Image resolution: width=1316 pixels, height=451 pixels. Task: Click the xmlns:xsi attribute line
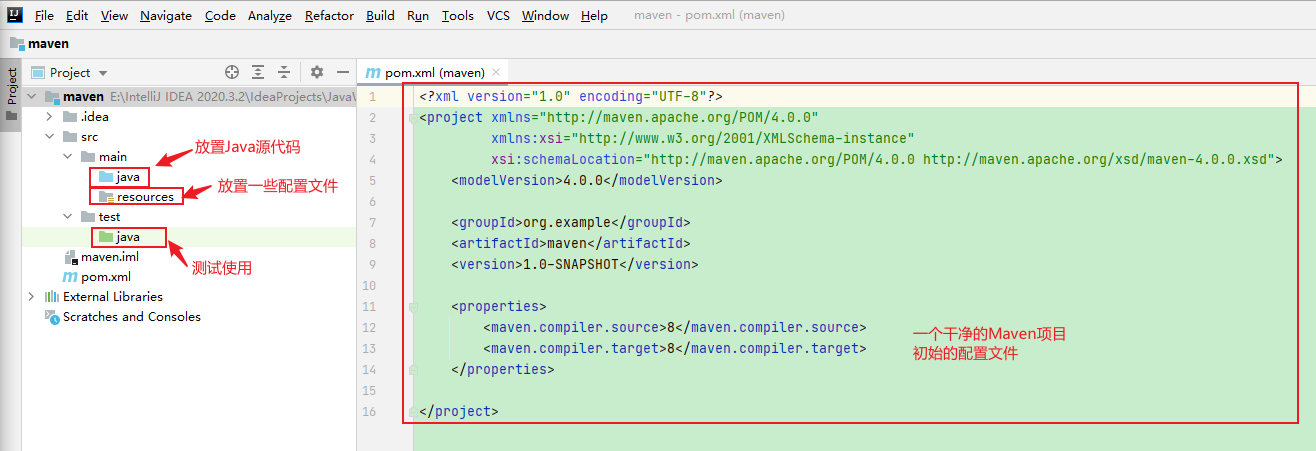[703, 138]
